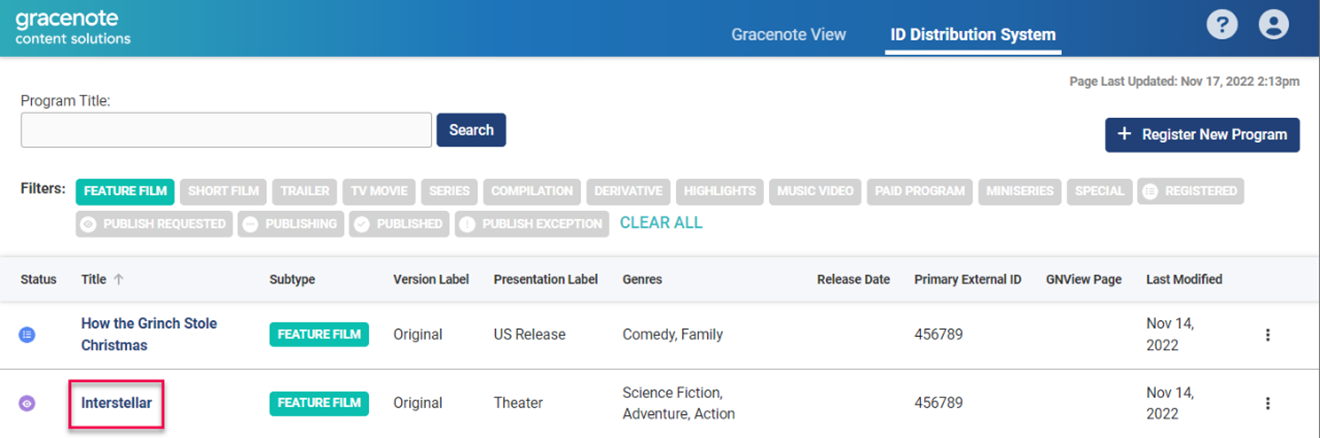The image size is (1320, 438).
Task: Switch to the Gracenote View tab
Action: tap(788, 35)
